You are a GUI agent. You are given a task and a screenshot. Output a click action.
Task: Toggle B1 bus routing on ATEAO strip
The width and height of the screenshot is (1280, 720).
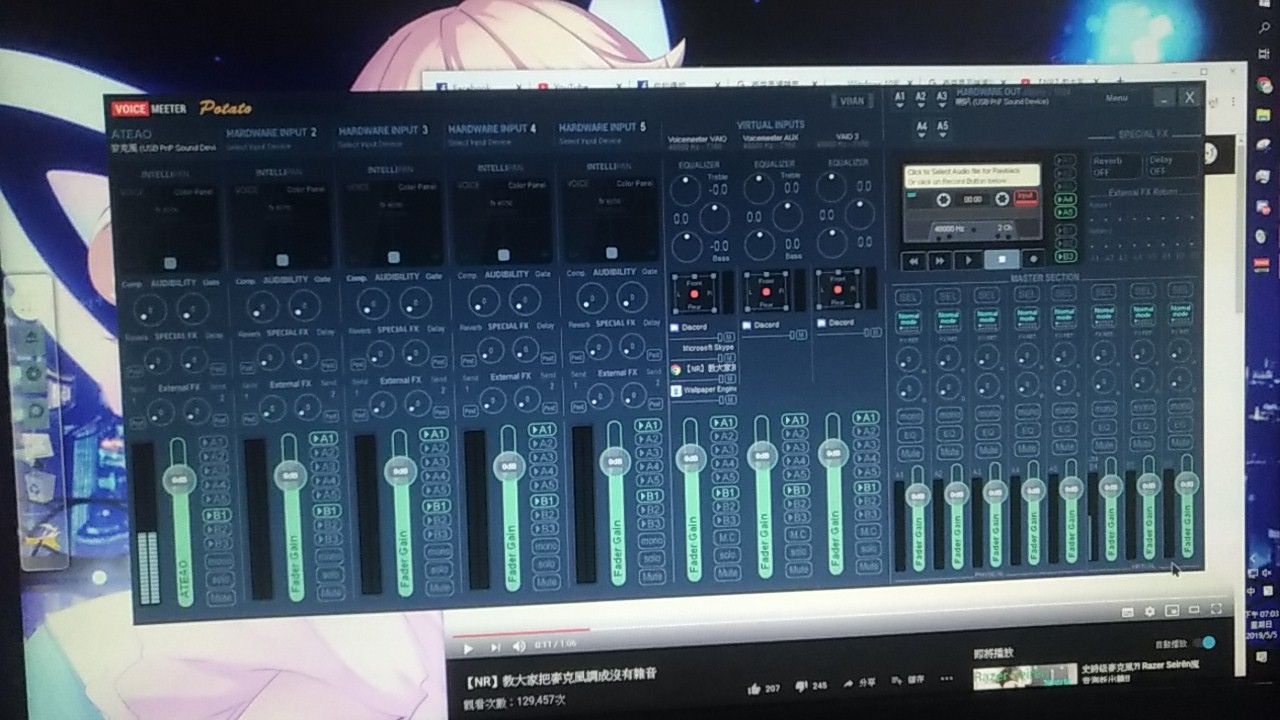218,515
